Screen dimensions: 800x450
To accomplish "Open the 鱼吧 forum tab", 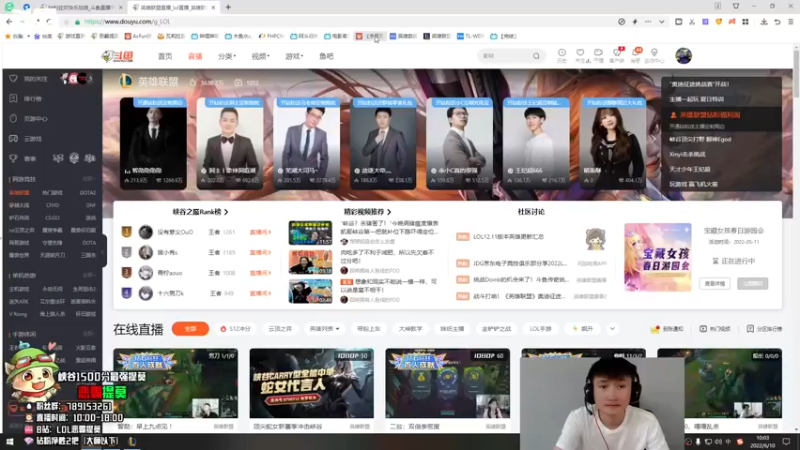I will (326, 56).
